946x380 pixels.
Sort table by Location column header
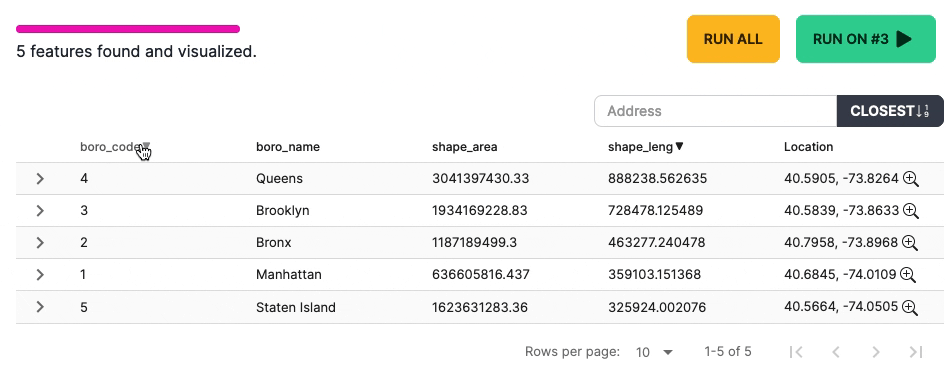pyautogui.click(x=808, y=147)
